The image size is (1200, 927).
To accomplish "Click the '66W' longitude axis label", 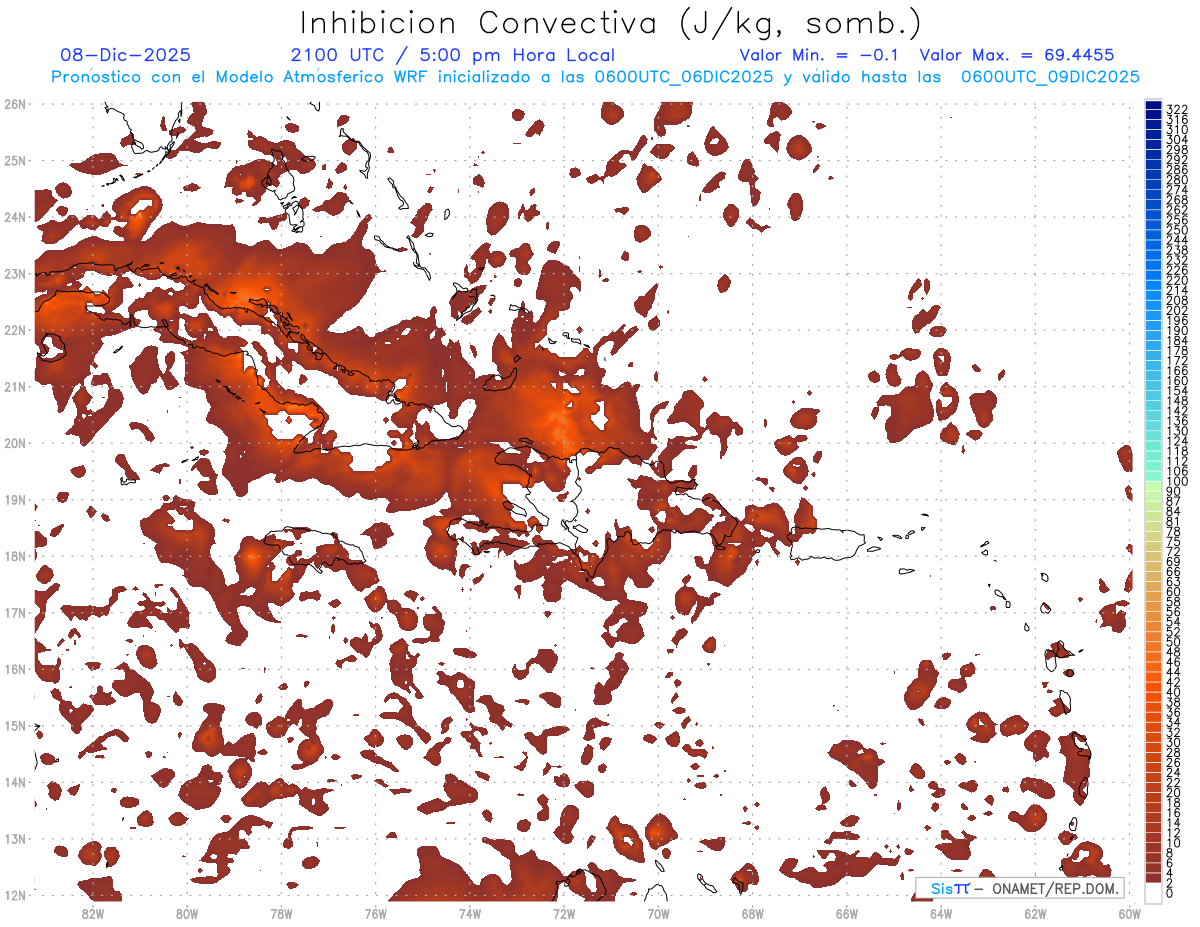I will [x=847, y=913].
